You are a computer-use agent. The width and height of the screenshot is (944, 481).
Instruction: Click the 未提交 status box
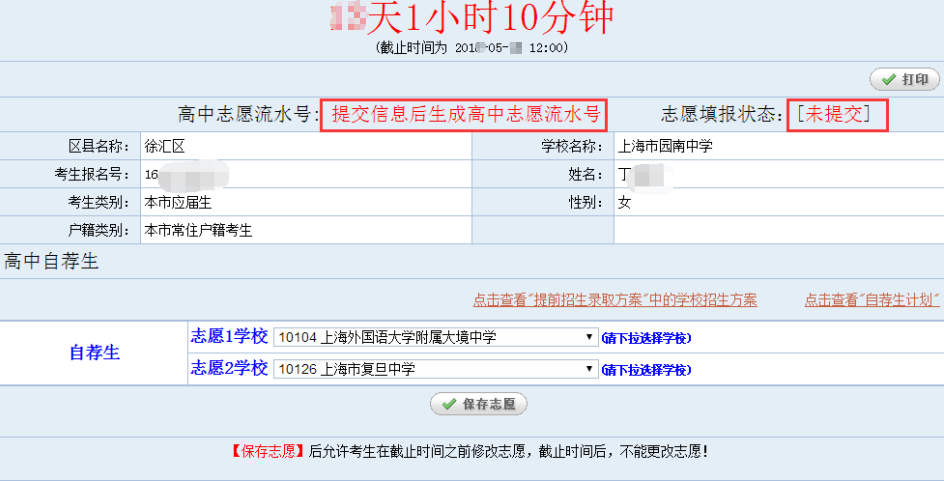(x=838, y=115)
